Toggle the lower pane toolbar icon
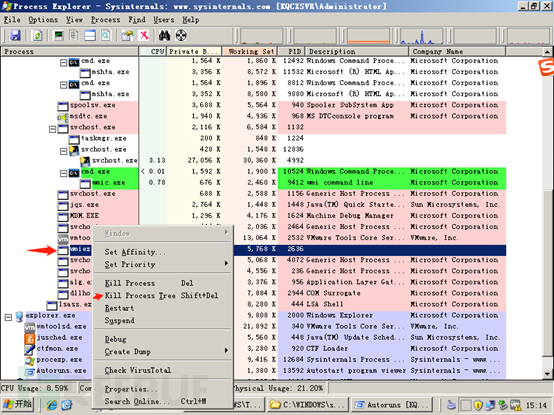 pyautogui.click(x=90, y=36)
